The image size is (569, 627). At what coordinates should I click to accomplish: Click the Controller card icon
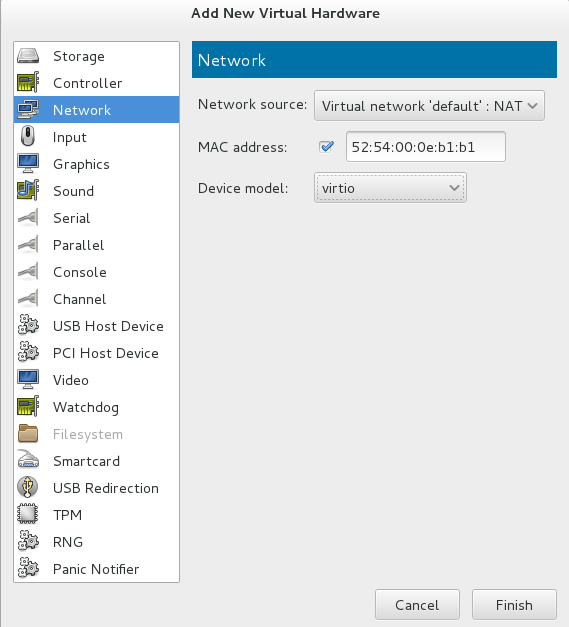(28, 83)
